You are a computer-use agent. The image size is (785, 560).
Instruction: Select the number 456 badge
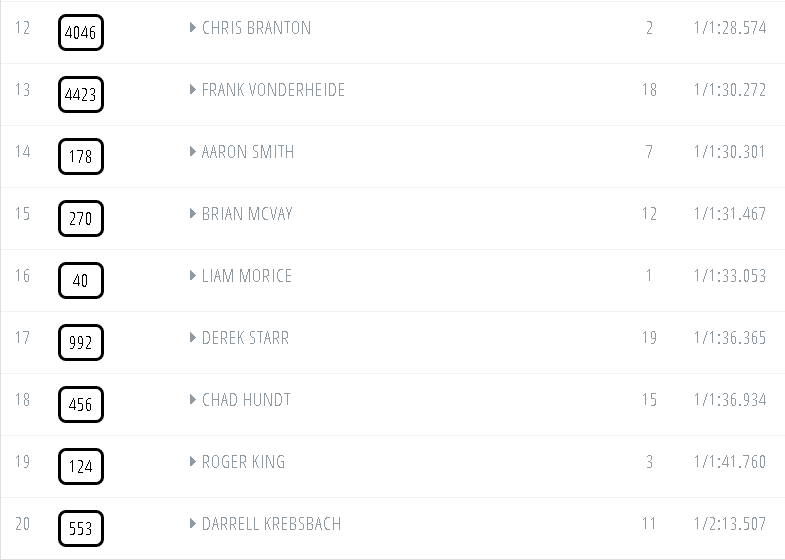tap(80, 405)
